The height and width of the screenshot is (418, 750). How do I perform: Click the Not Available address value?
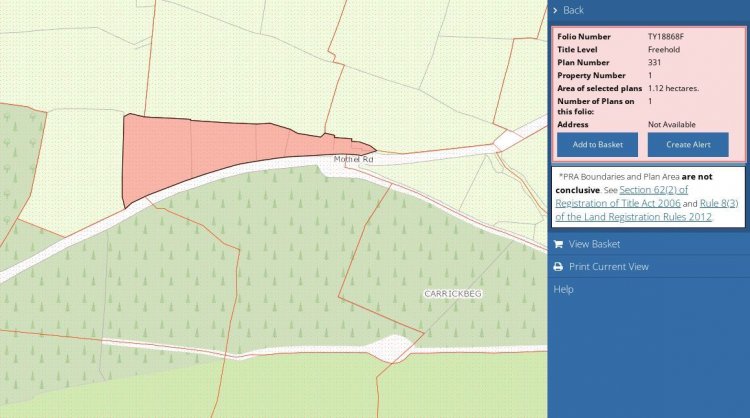675,124
